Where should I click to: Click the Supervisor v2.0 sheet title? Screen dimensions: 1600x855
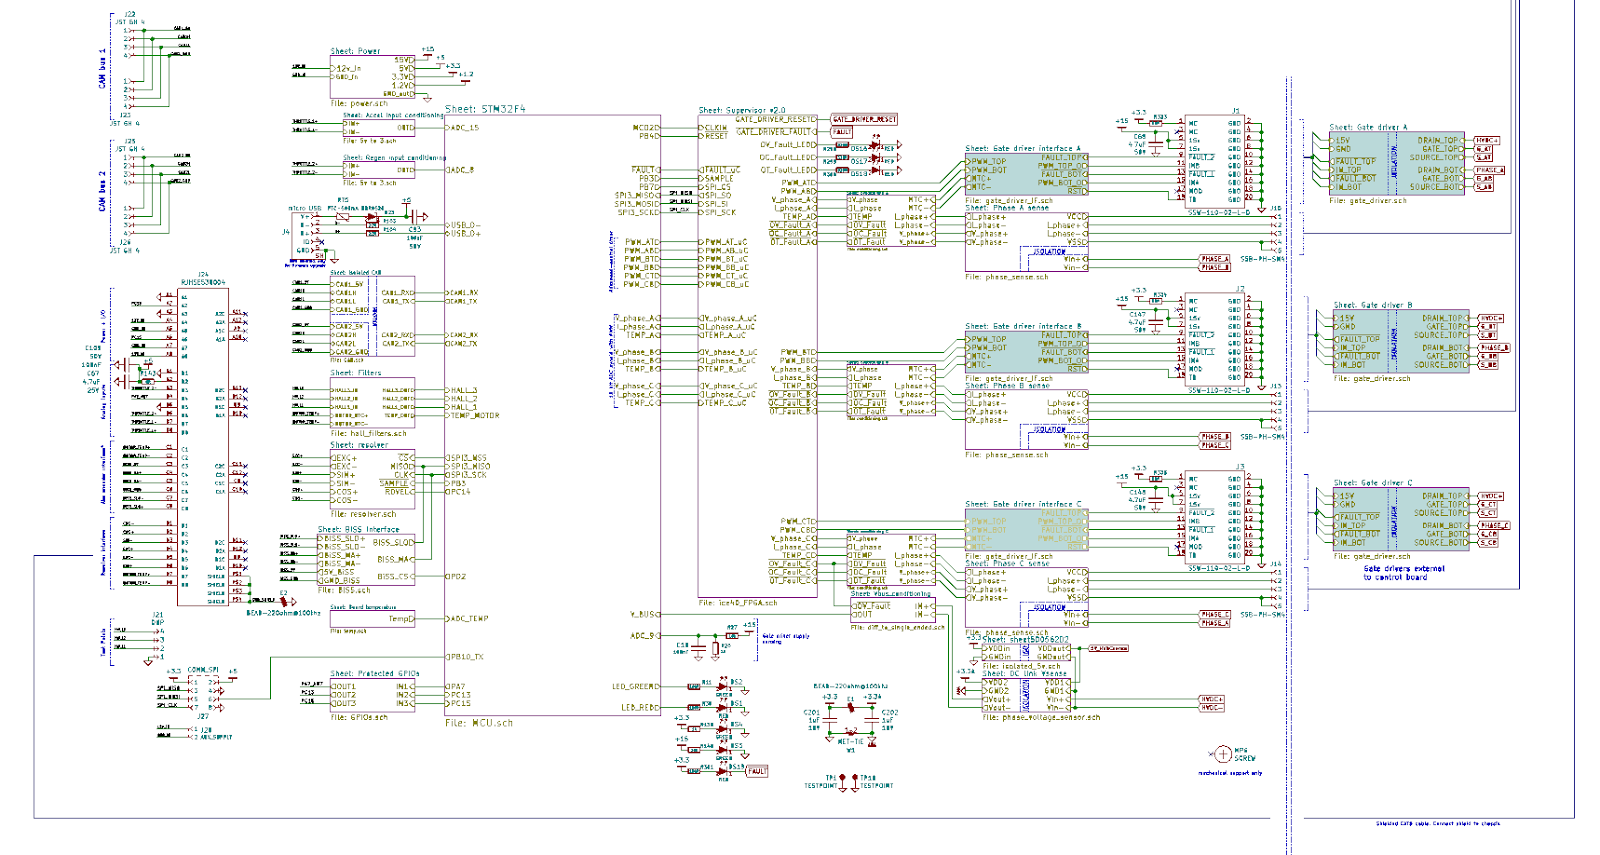coord(742,110)
